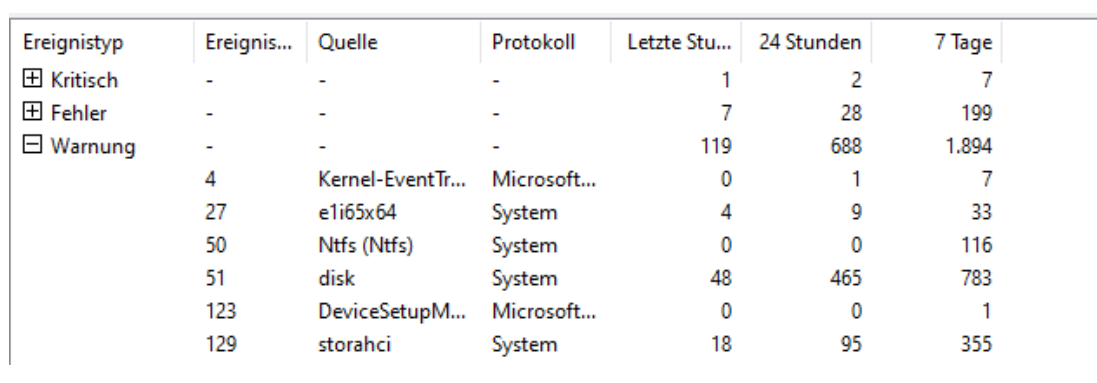Screen dimensions: 1097x383
Task: Sort by 24 Stunden column header
Action: click(810, 42)
